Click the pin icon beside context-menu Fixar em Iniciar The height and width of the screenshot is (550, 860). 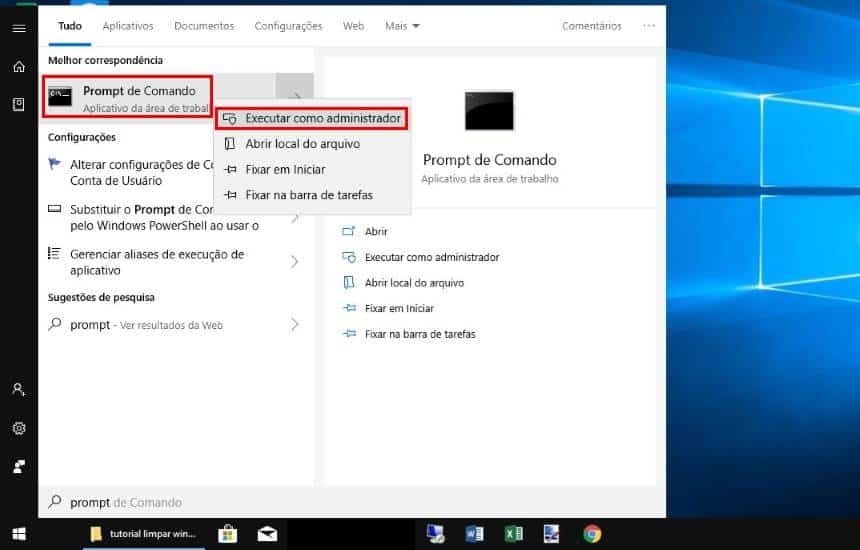(x=230, y=169)
